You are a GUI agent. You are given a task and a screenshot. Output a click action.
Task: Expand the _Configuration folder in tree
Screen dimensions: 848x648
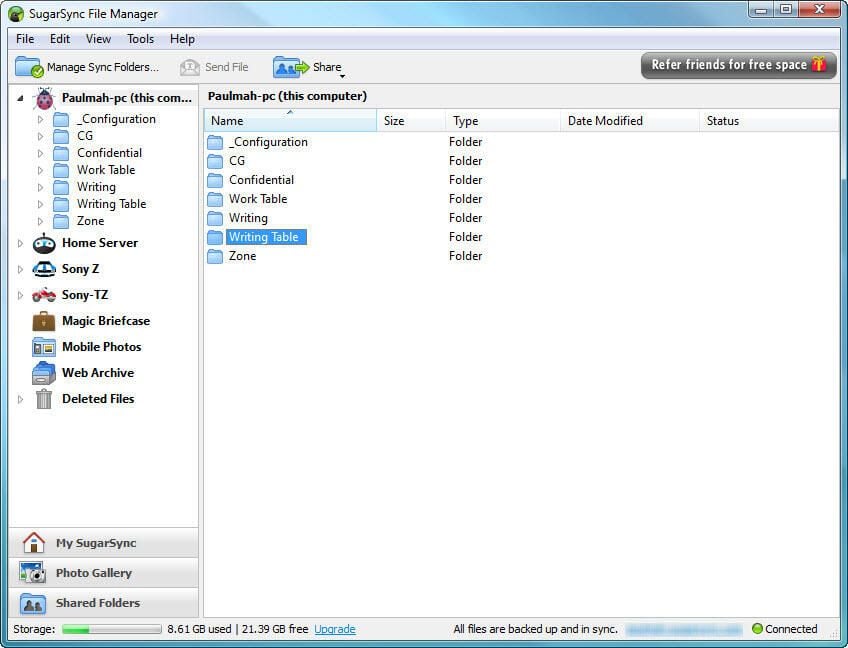(40, 119)
